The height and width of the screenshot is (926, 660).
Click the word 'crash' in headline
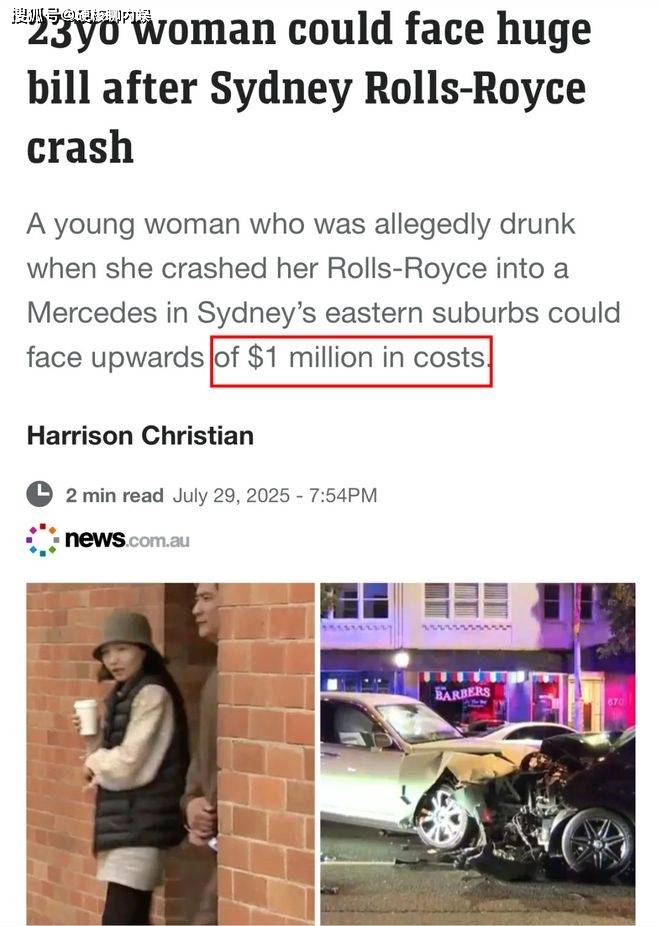(x=80, y=148)
